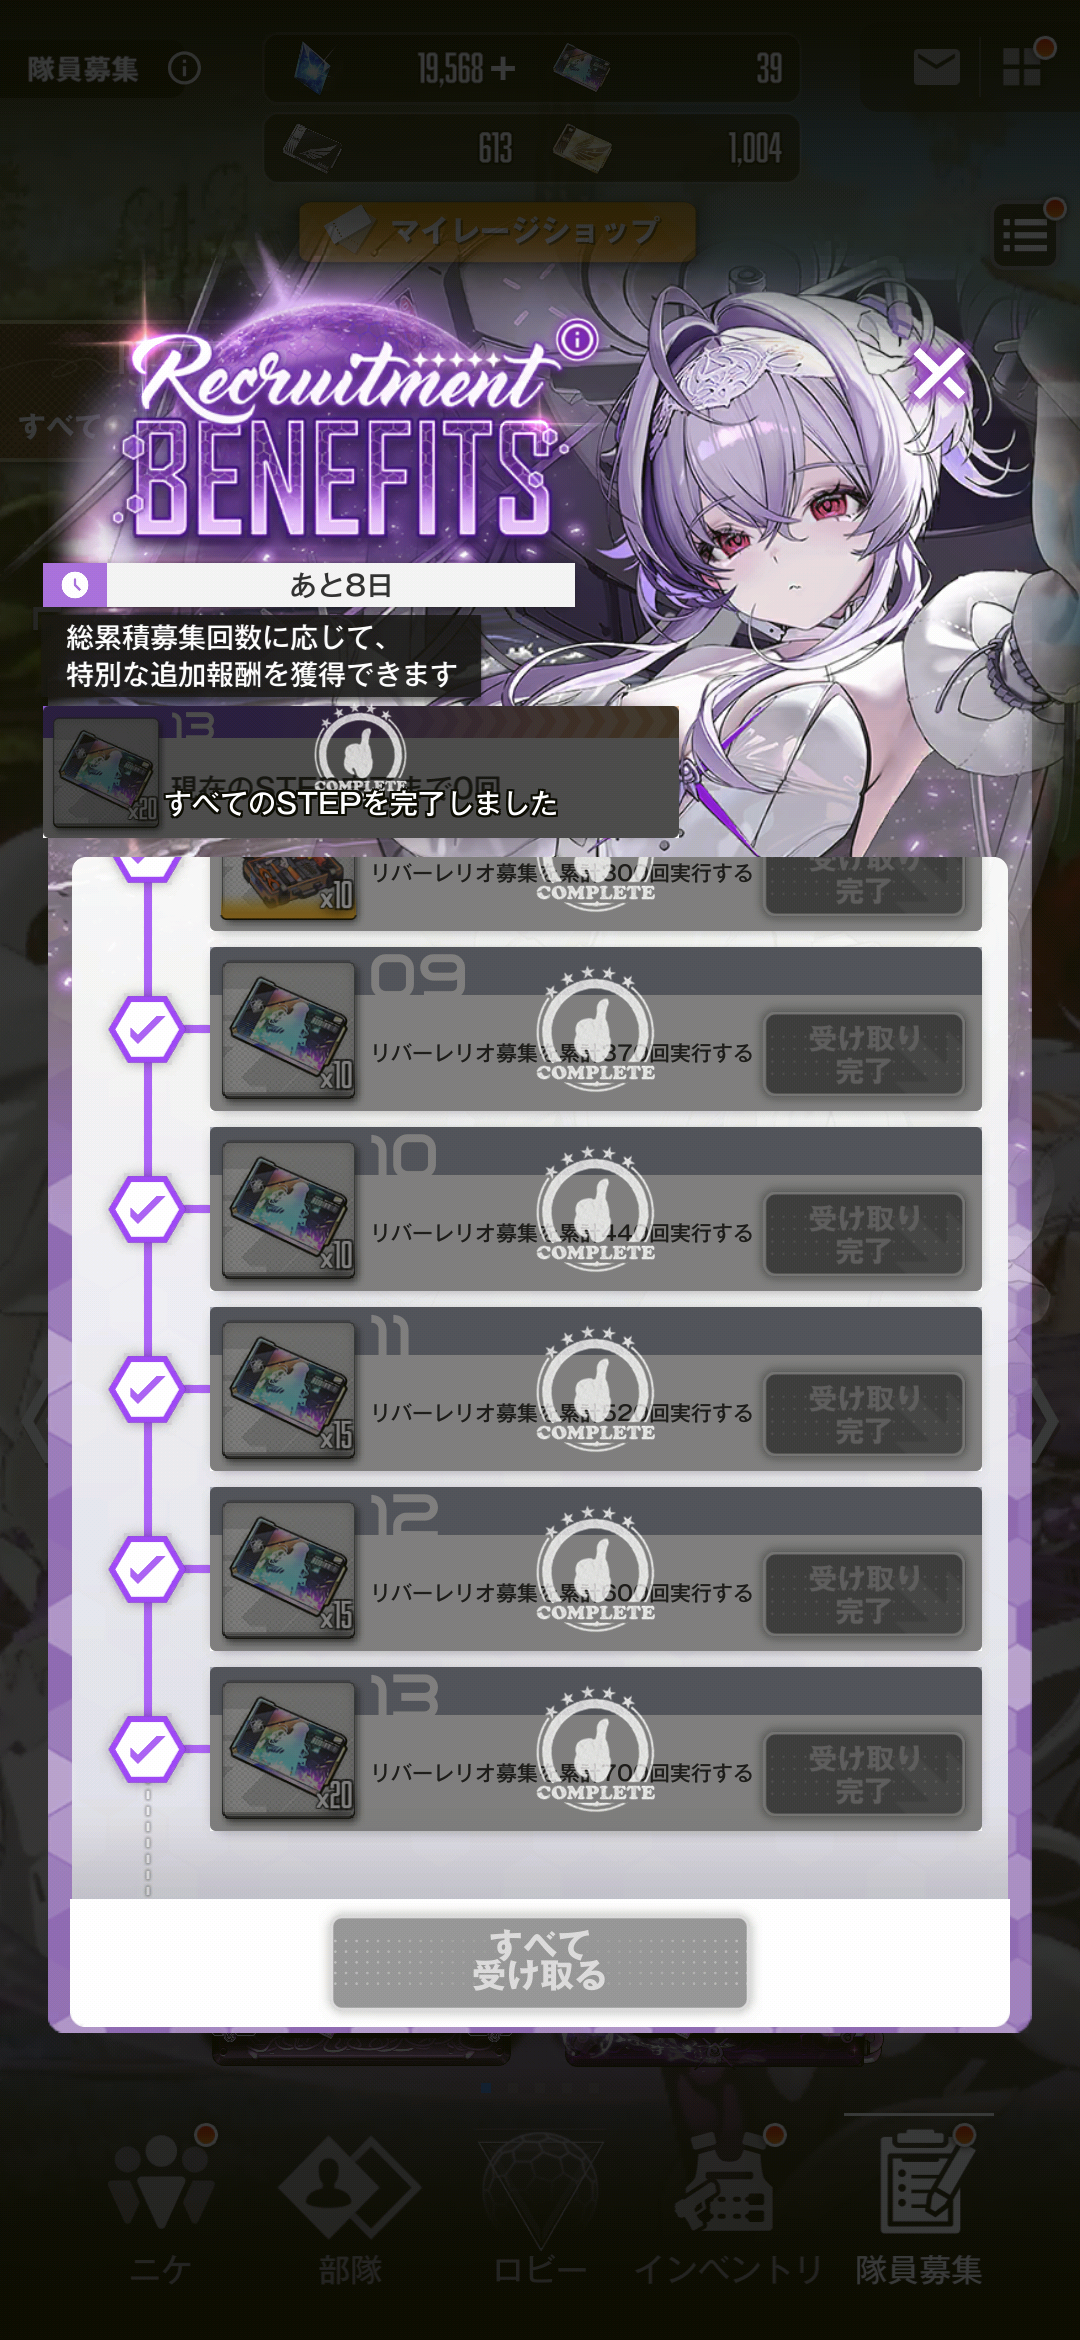The width and height of the screenshot is (1080, 2340).
Task: Open the list menu icon below the grid icon
Action: click(1025, 236)
